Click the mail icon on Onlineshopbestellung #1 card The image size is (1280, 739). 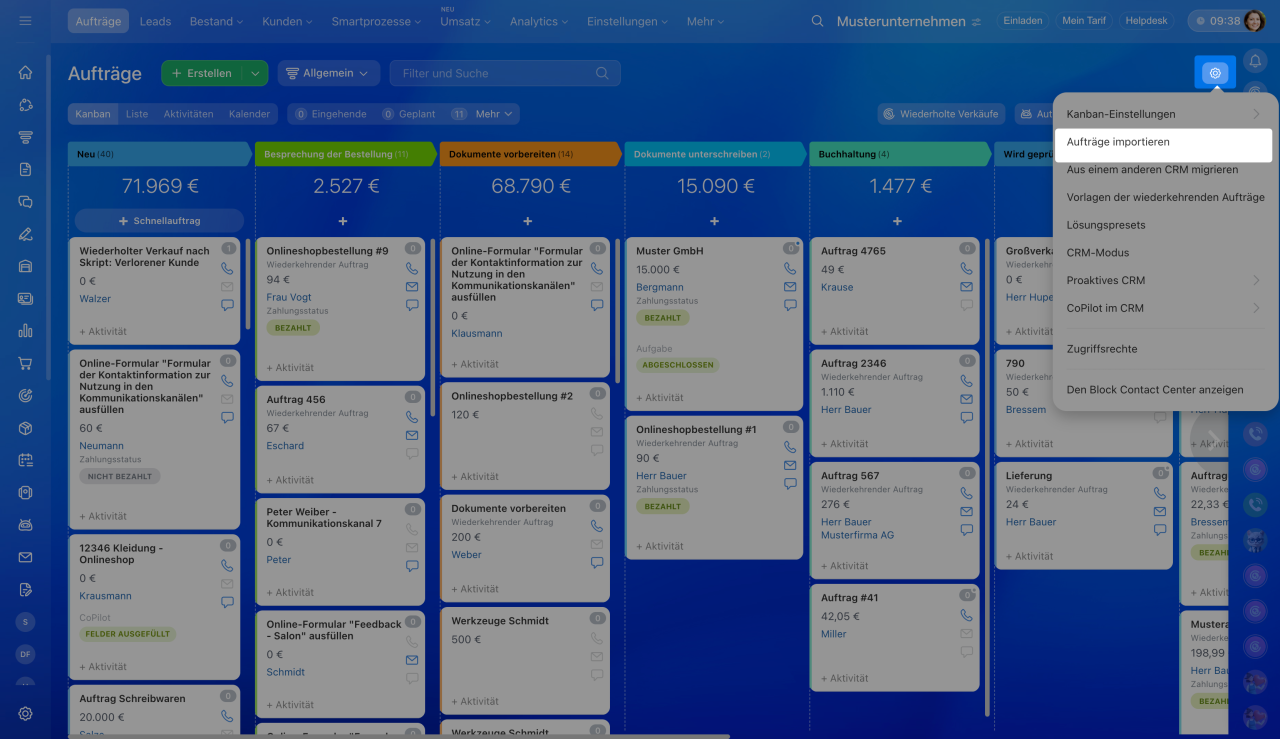tap(790, 465)
